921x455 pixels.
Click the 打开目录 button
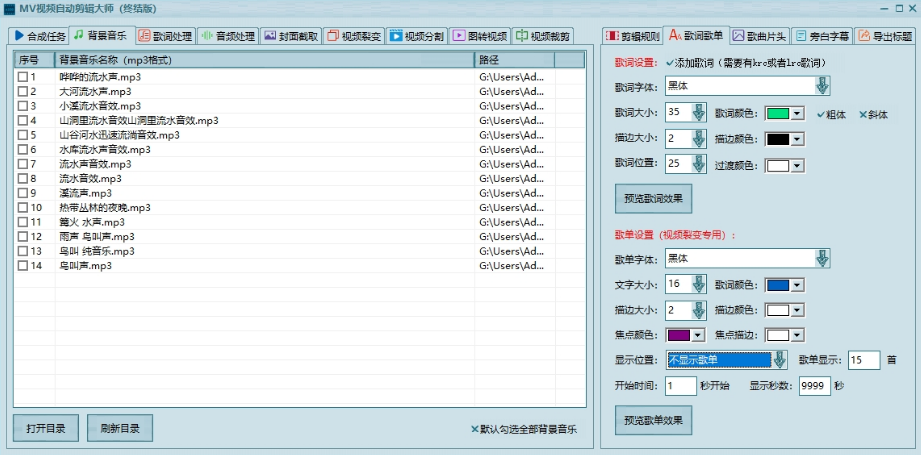(45, 428)
